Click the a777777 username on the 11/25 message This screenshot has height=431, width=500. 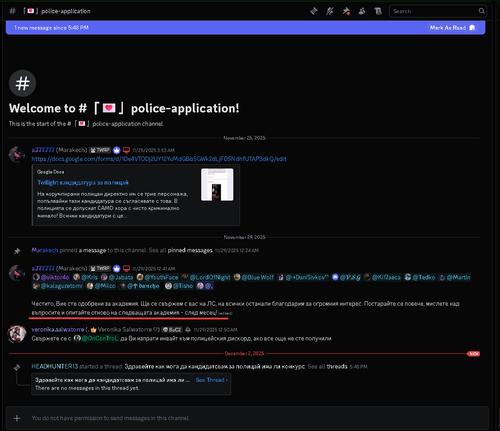click(x=43, y=150)
